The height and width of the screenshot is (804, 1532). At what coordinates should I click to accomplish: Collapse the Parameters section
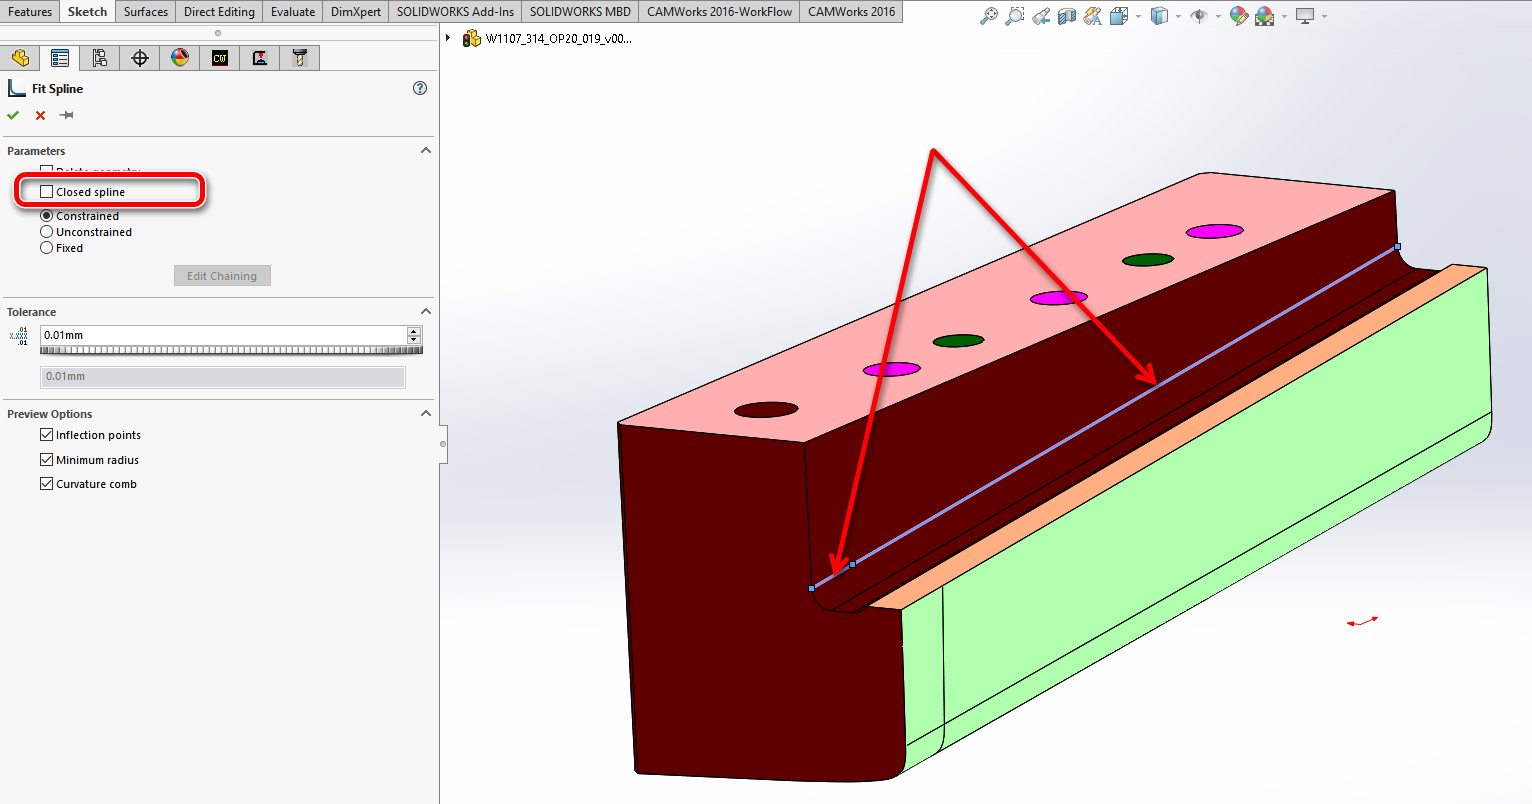coord(426,151)
